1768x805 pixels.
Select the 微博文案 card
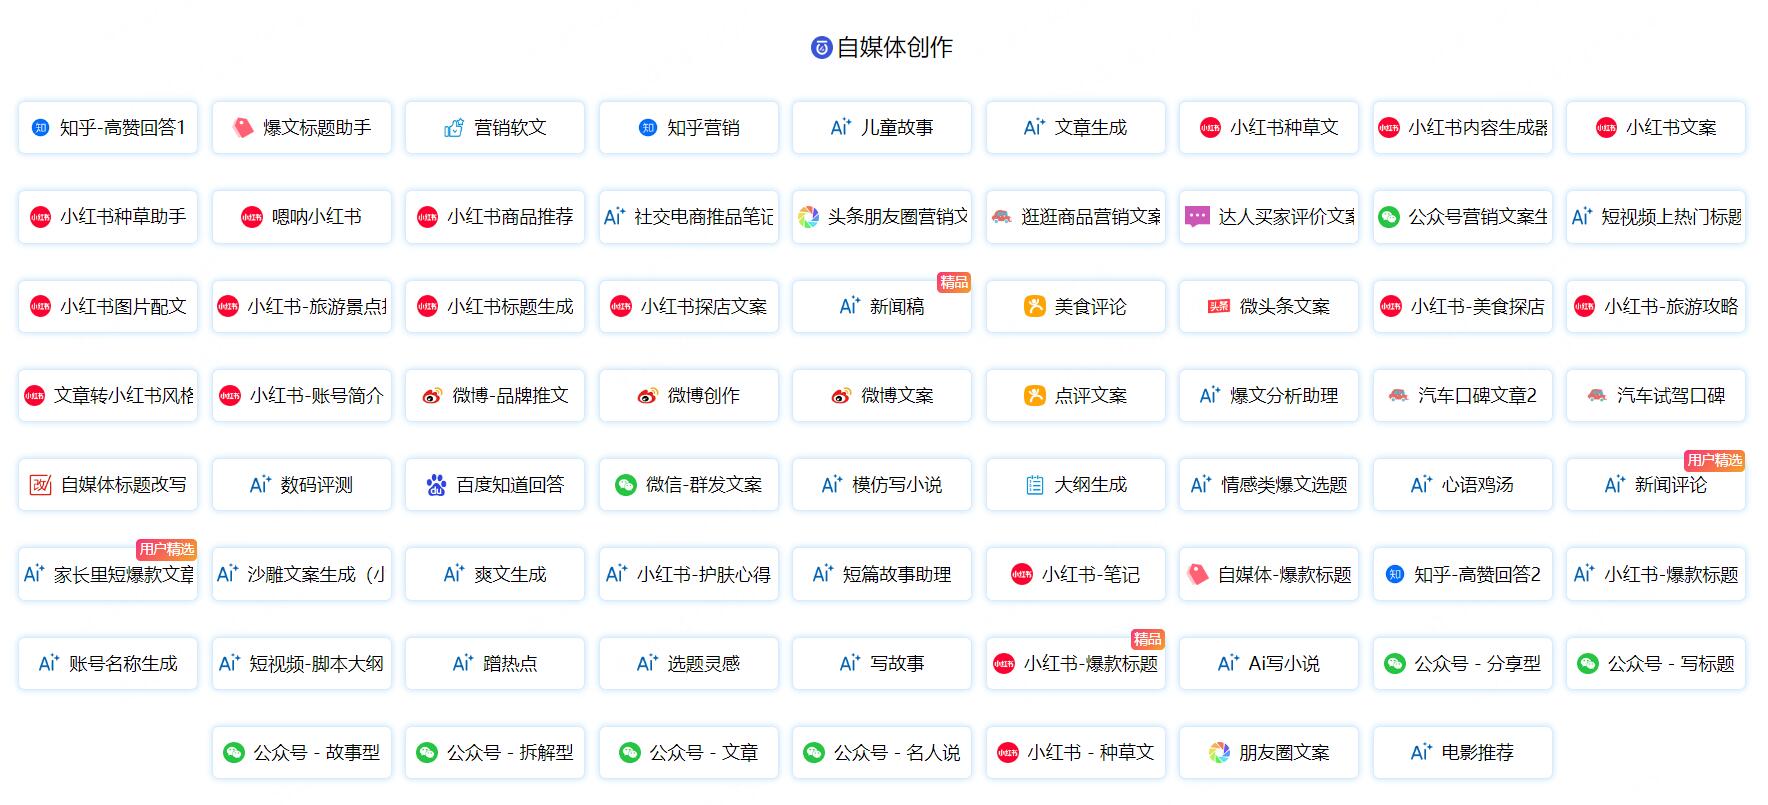coord(882,396)
